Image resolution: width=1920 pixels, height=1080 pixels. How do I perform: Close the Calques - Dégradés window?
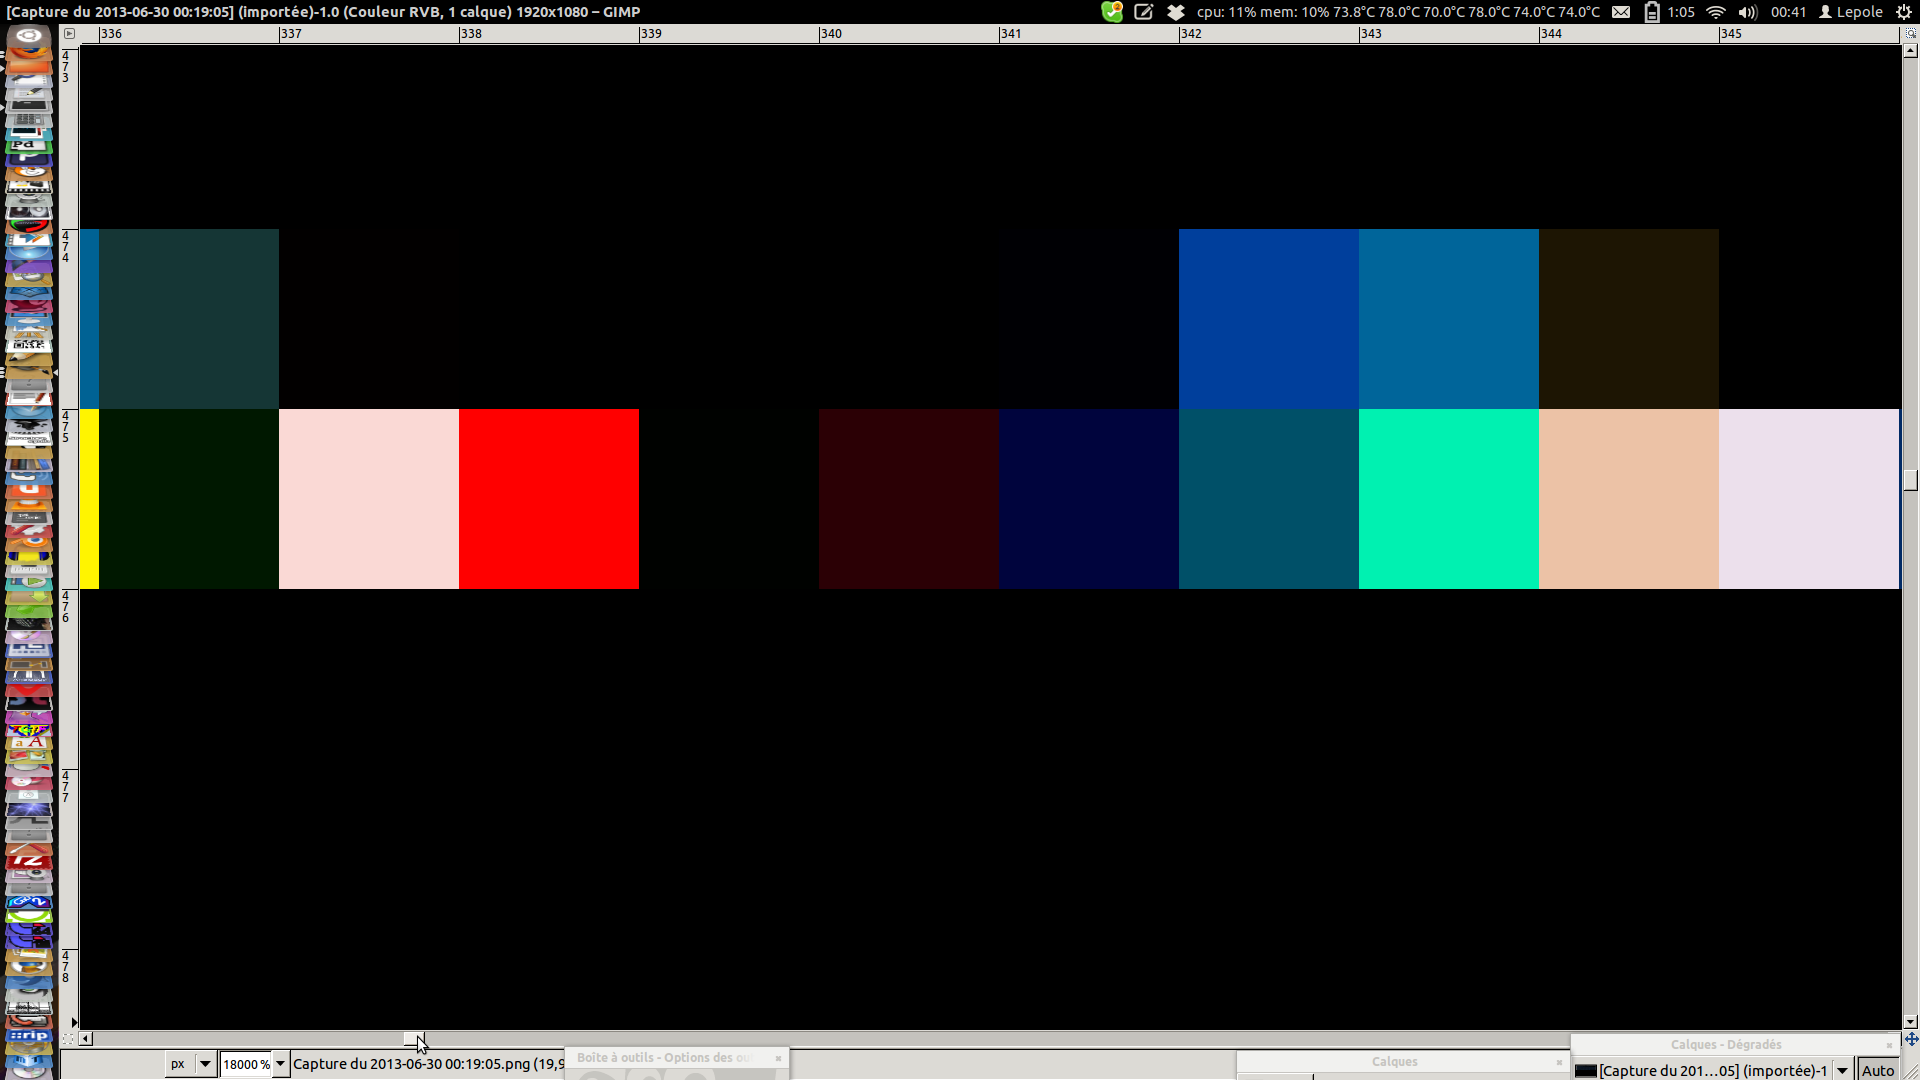tap(1889, 1045)
